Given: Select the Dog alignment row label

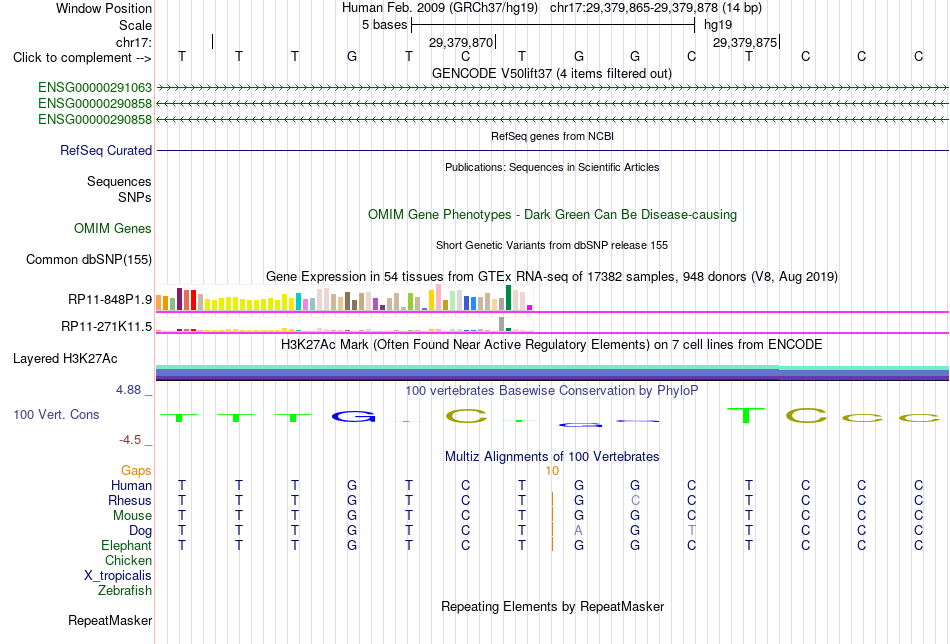Looking at the screenshot, I should pyautogui.click(x=140, y=531).
